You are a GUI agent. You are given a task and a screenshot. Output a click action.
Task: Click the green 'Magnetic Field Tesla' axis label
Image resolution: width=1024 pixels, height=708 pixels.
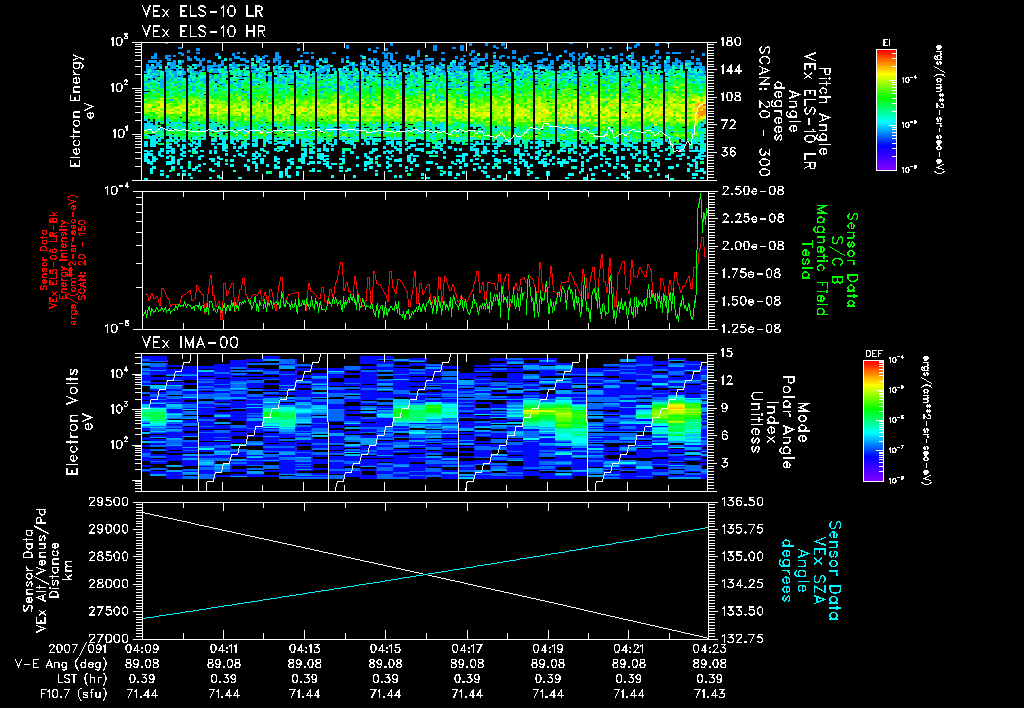814,260
